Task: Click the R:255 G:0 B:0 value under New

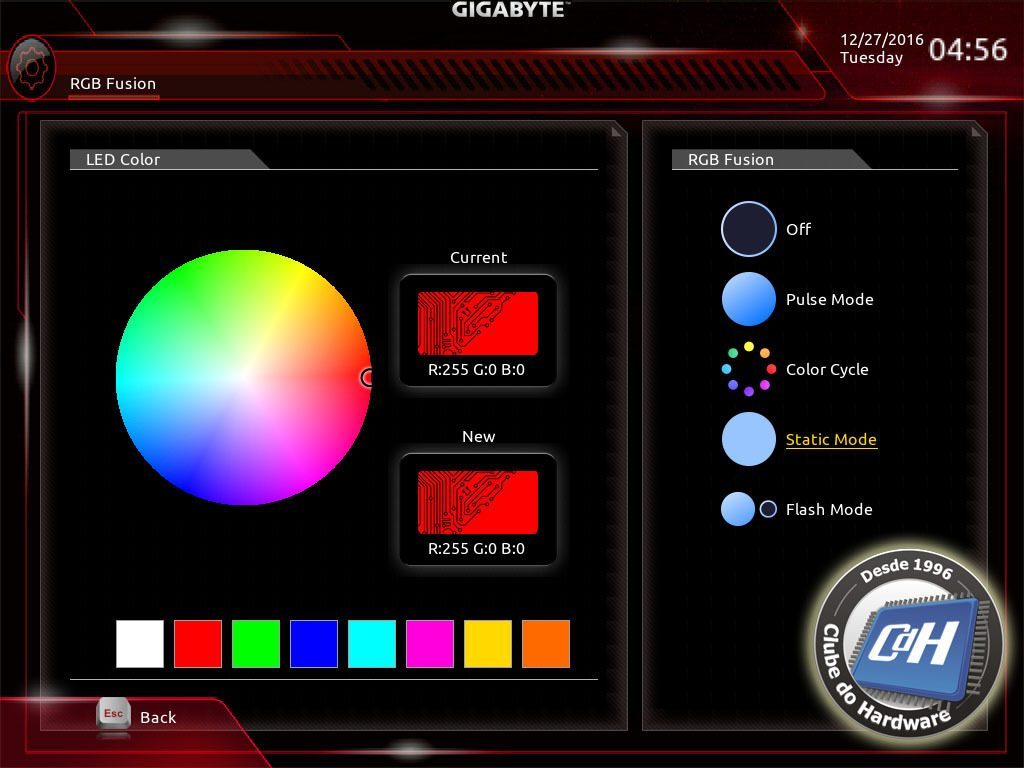Action: tap(476, 549)
